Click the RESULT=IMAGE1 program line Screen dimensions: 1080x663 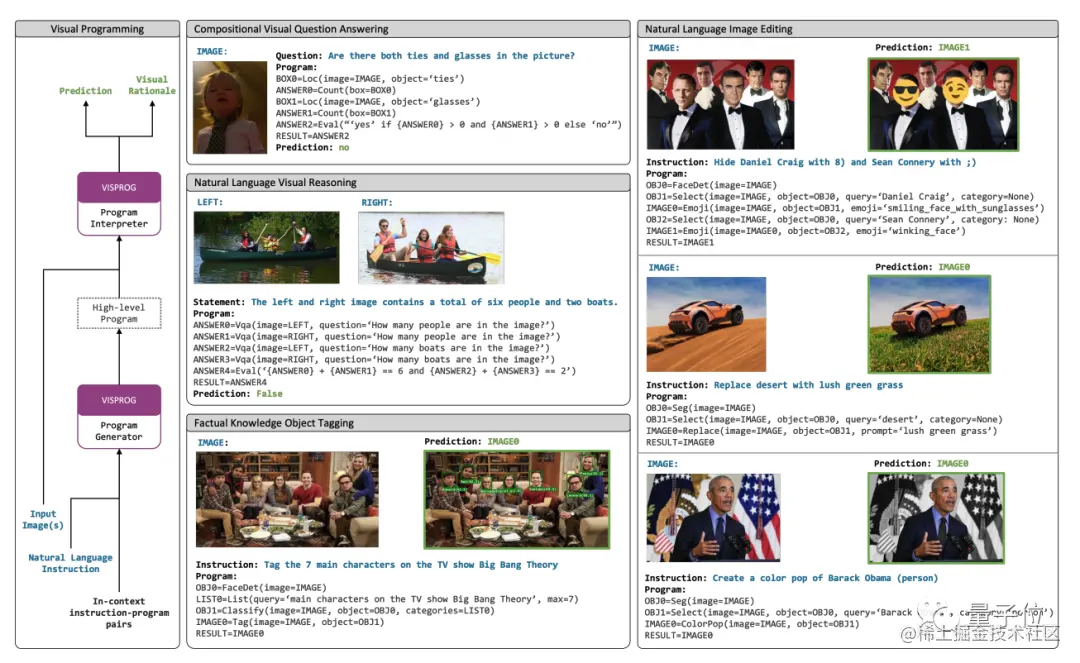pyautogui.click(x=680, y=242)
